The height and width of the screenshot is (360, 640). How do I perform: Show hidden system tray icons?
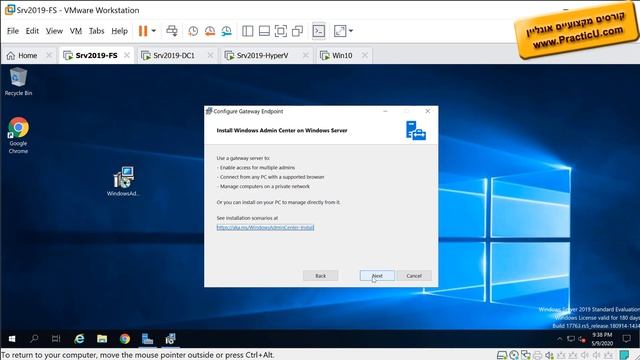coord(560,339)
